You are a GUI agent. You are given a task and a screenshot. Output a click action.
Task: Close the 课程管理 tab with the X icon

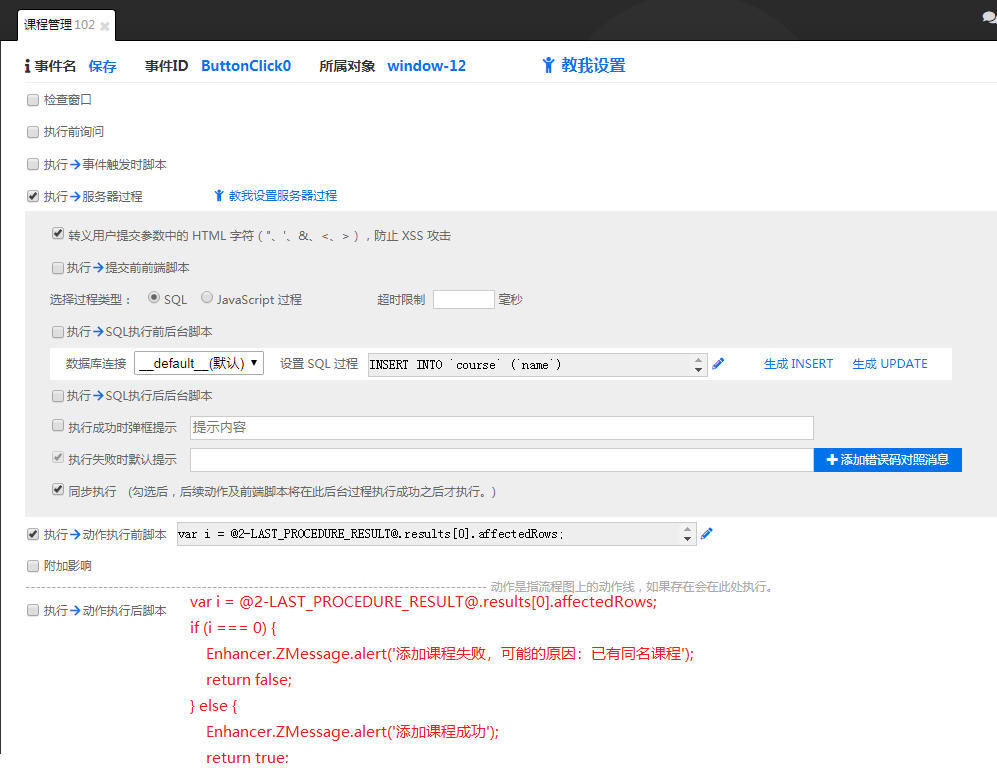pos(105,26)
